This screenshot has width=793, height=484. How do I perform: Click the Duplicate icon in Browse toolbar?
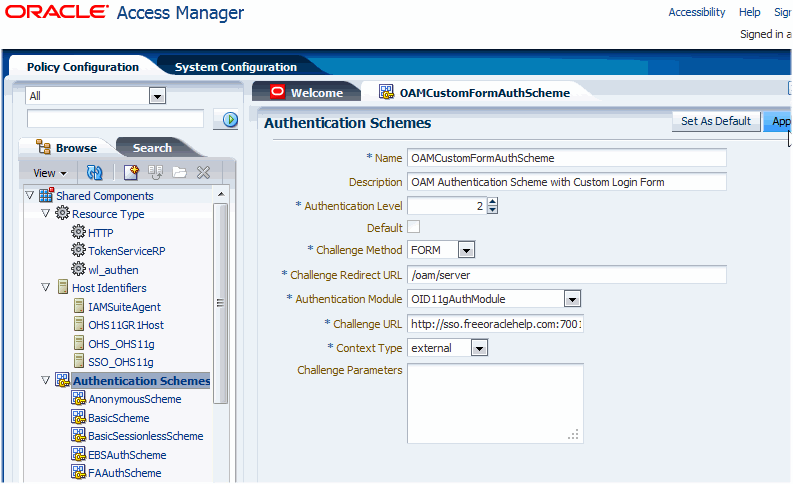pyautogui.click(x=155, y=172)
